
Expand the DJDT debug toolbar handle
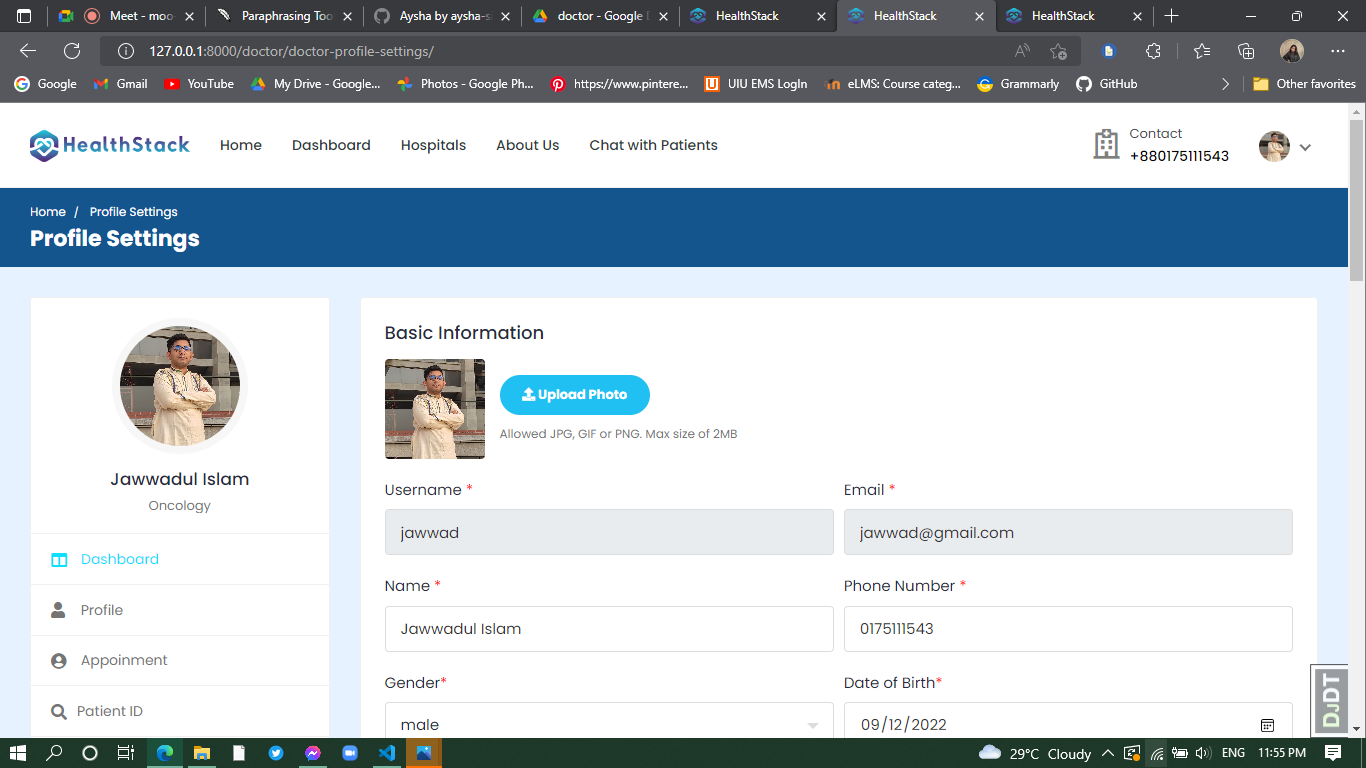pos(1330,699)
